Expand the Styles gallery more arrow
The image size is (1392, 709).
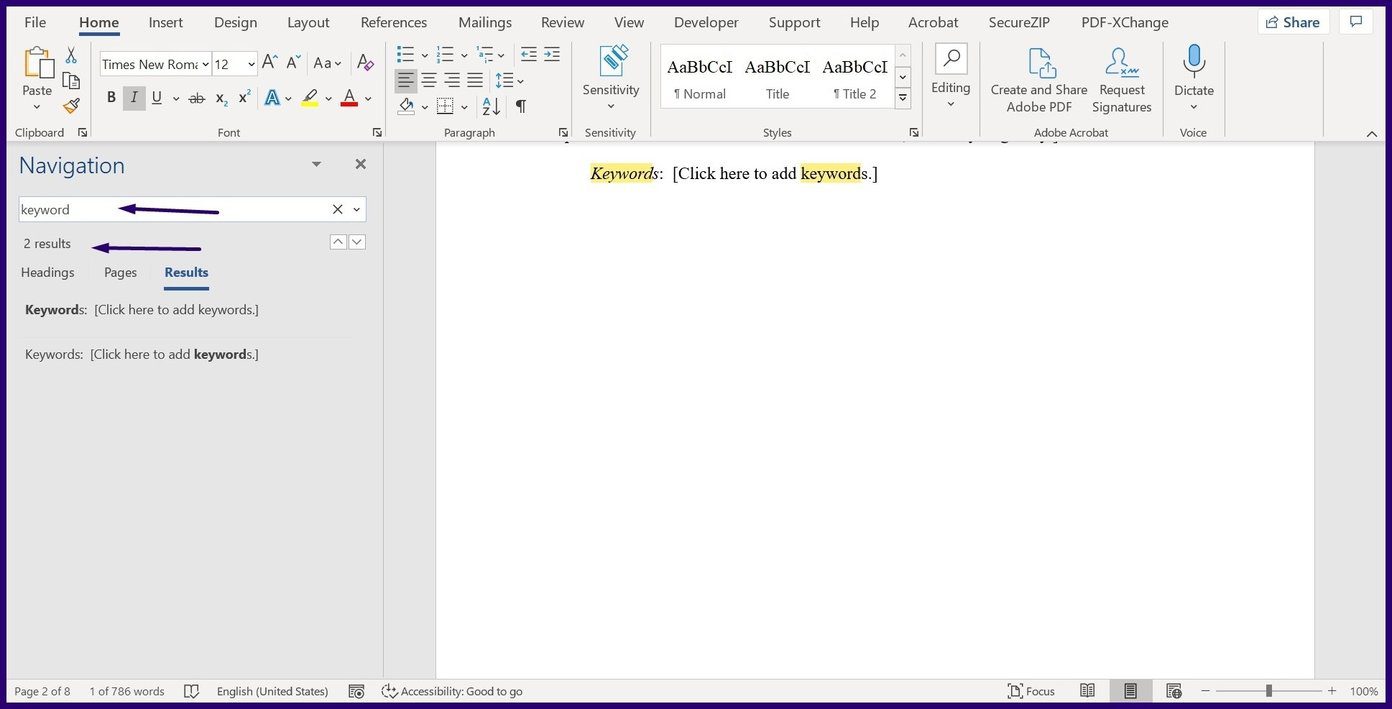click(x=903, y=98)
